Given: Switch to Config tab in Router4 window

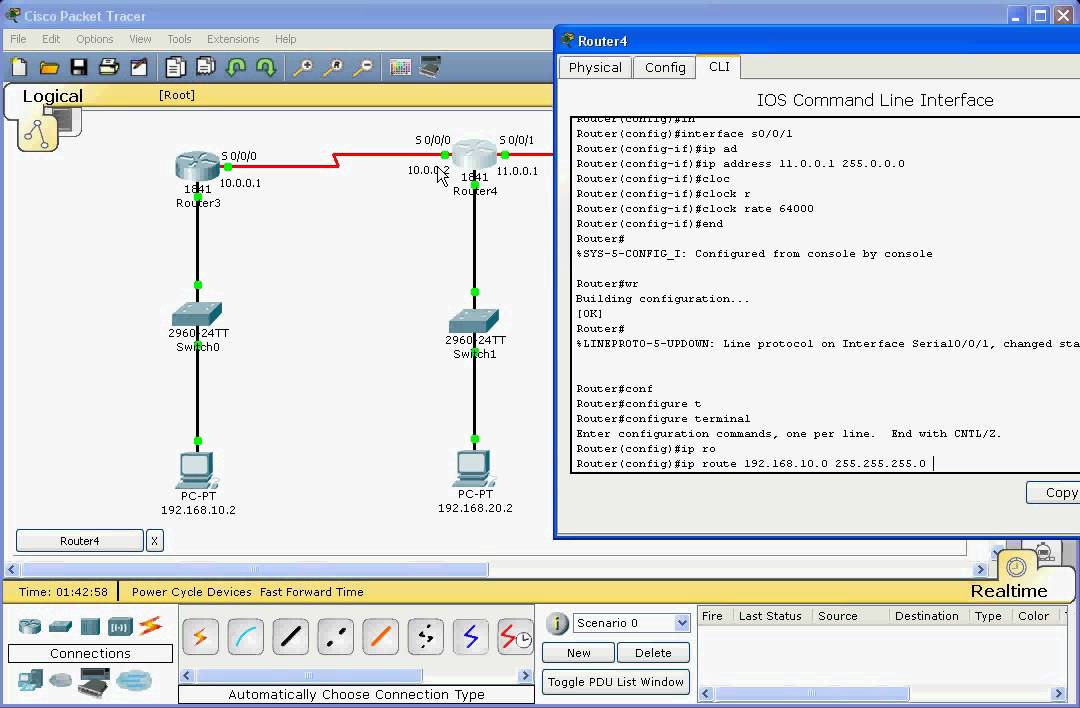Looking at the screenshot, I should point(665,67).
